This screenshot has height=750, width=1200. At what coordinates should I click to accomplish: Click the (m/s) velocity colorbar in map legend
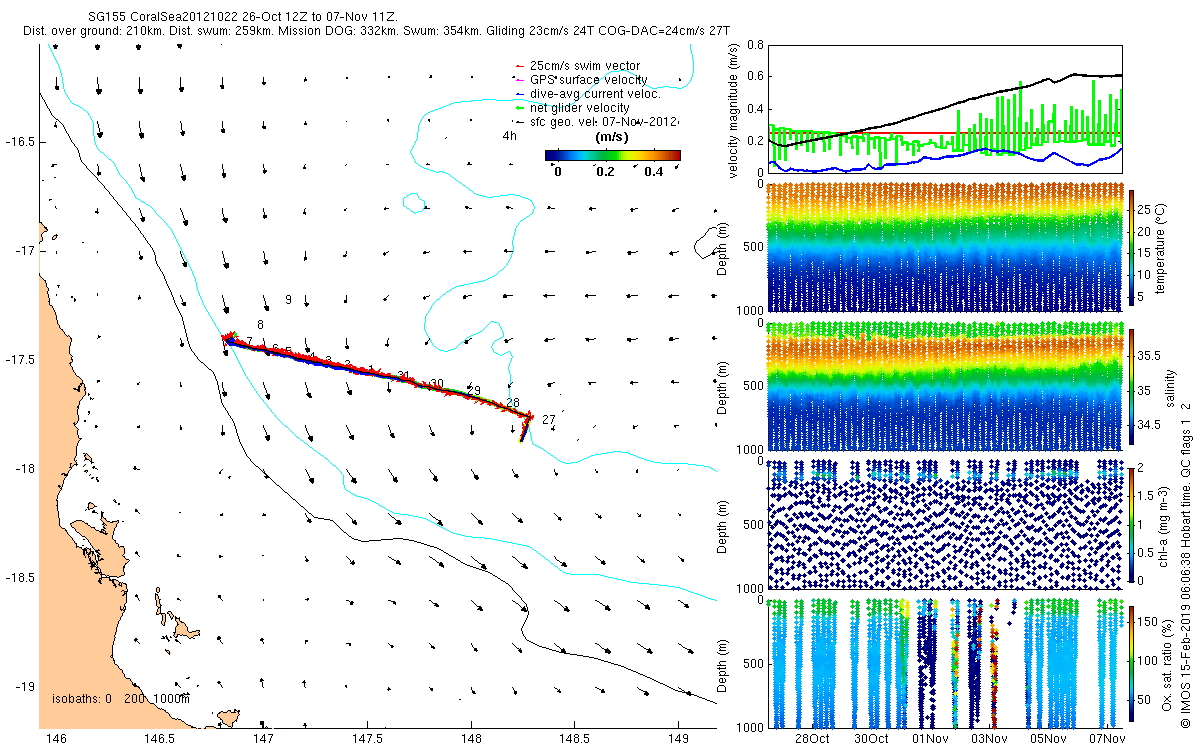tap(613, 155)
